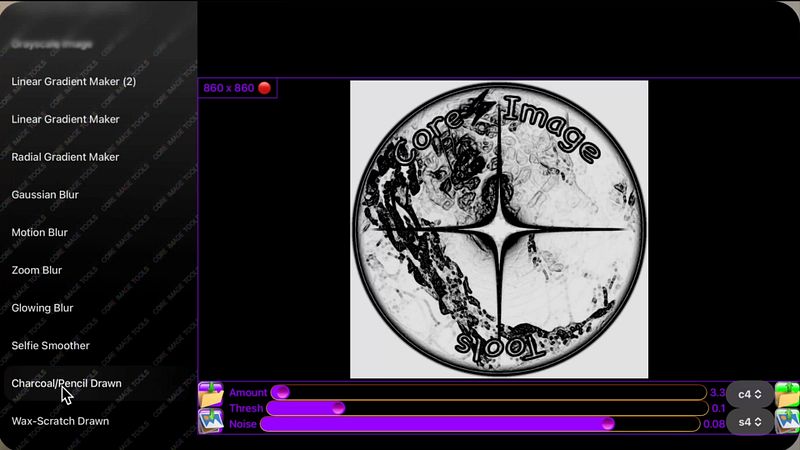Click the purple folder import icon

[211, 394]
